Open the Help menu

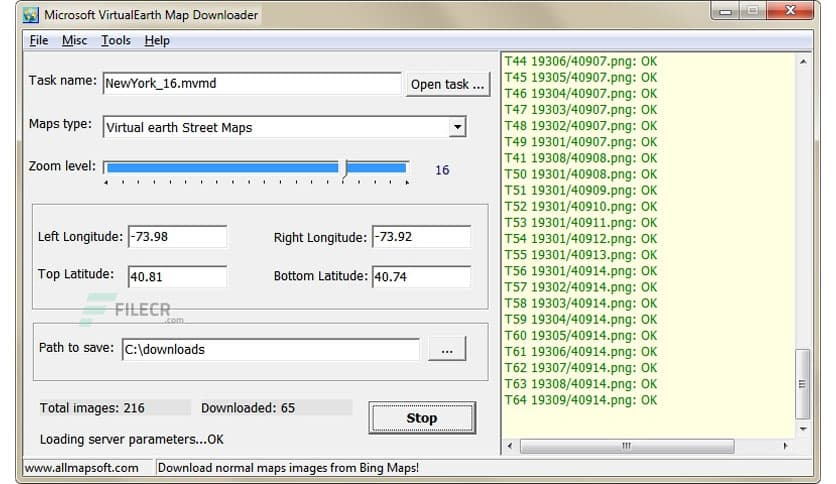(x=157, y=41)
